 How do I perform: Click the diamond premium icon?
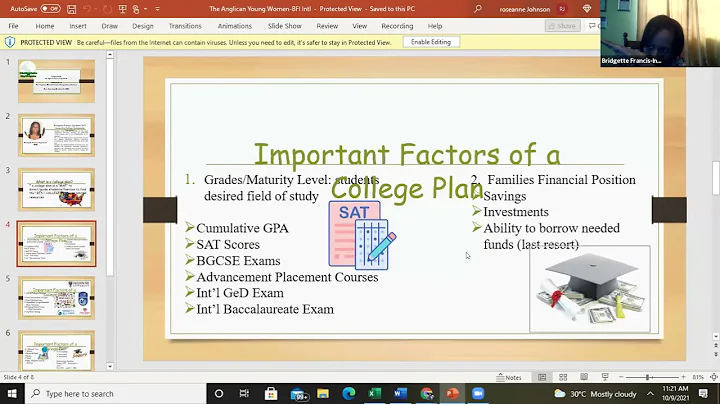pos(586,9)
